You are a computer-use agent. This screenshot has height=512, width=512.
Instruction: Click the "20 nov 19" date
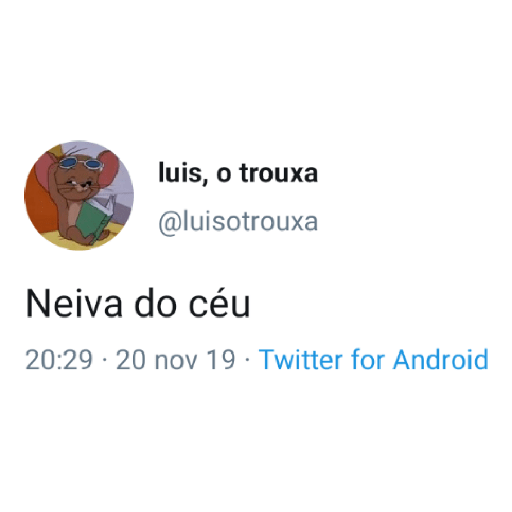[x=176, y=360]
